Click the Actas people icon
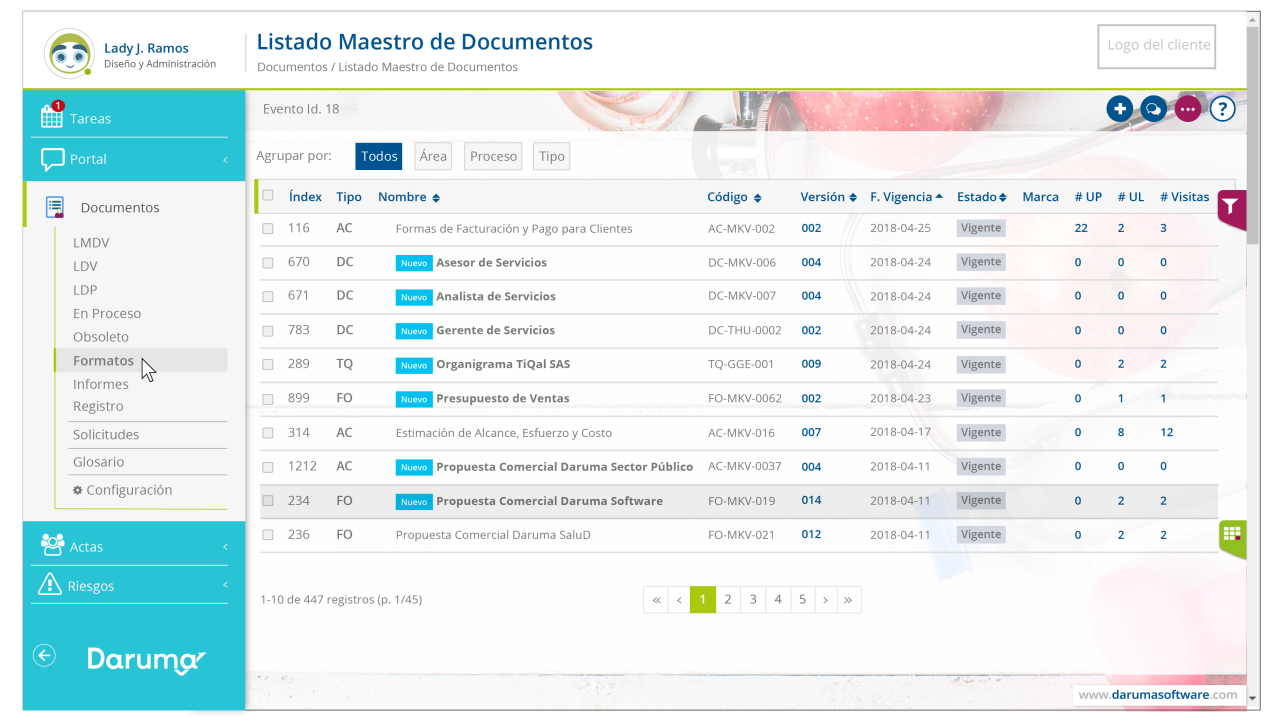 (x=52, y=545)
